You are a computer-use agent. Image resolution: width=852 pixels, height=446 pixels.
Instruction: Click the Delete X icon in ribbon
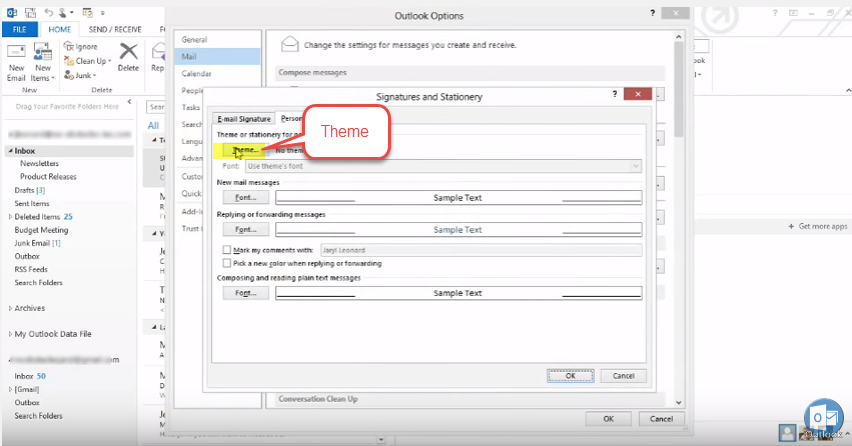click(x=128, y=52)
